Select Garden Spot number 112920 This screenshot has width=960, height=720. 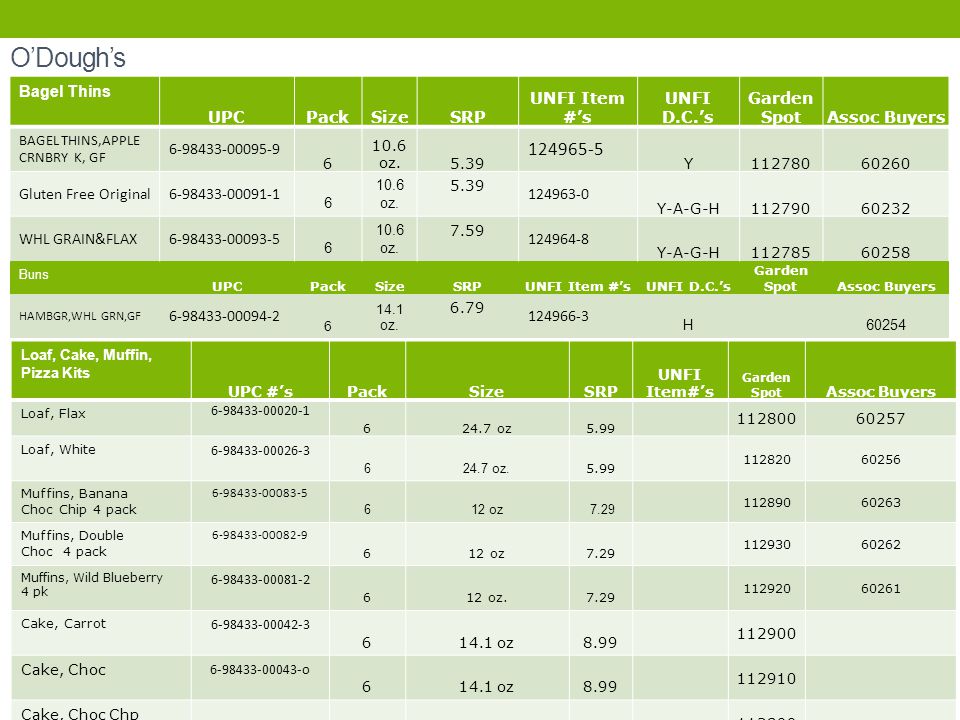pyautogui.click(x=767, y=588)
